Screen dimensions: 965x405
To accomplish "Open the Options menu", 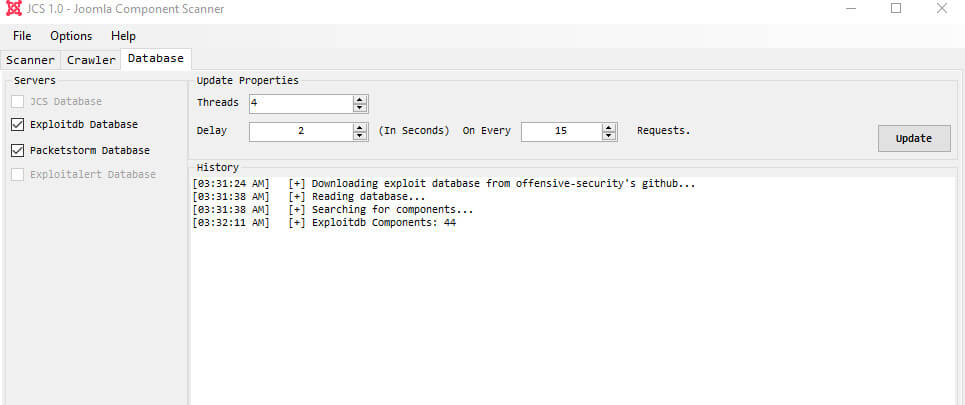I will (x=71, y=36).
